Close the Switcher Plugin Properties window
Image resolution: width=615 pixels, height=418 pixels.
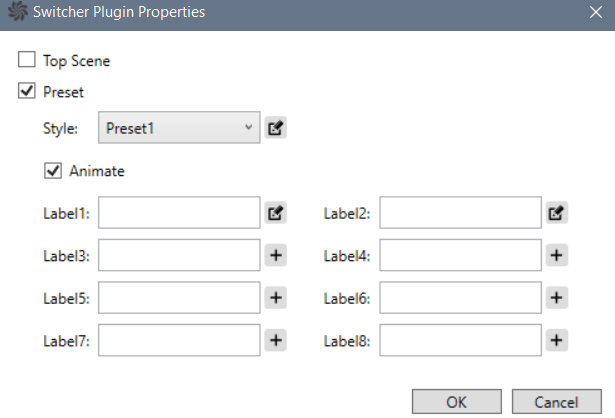595,14
